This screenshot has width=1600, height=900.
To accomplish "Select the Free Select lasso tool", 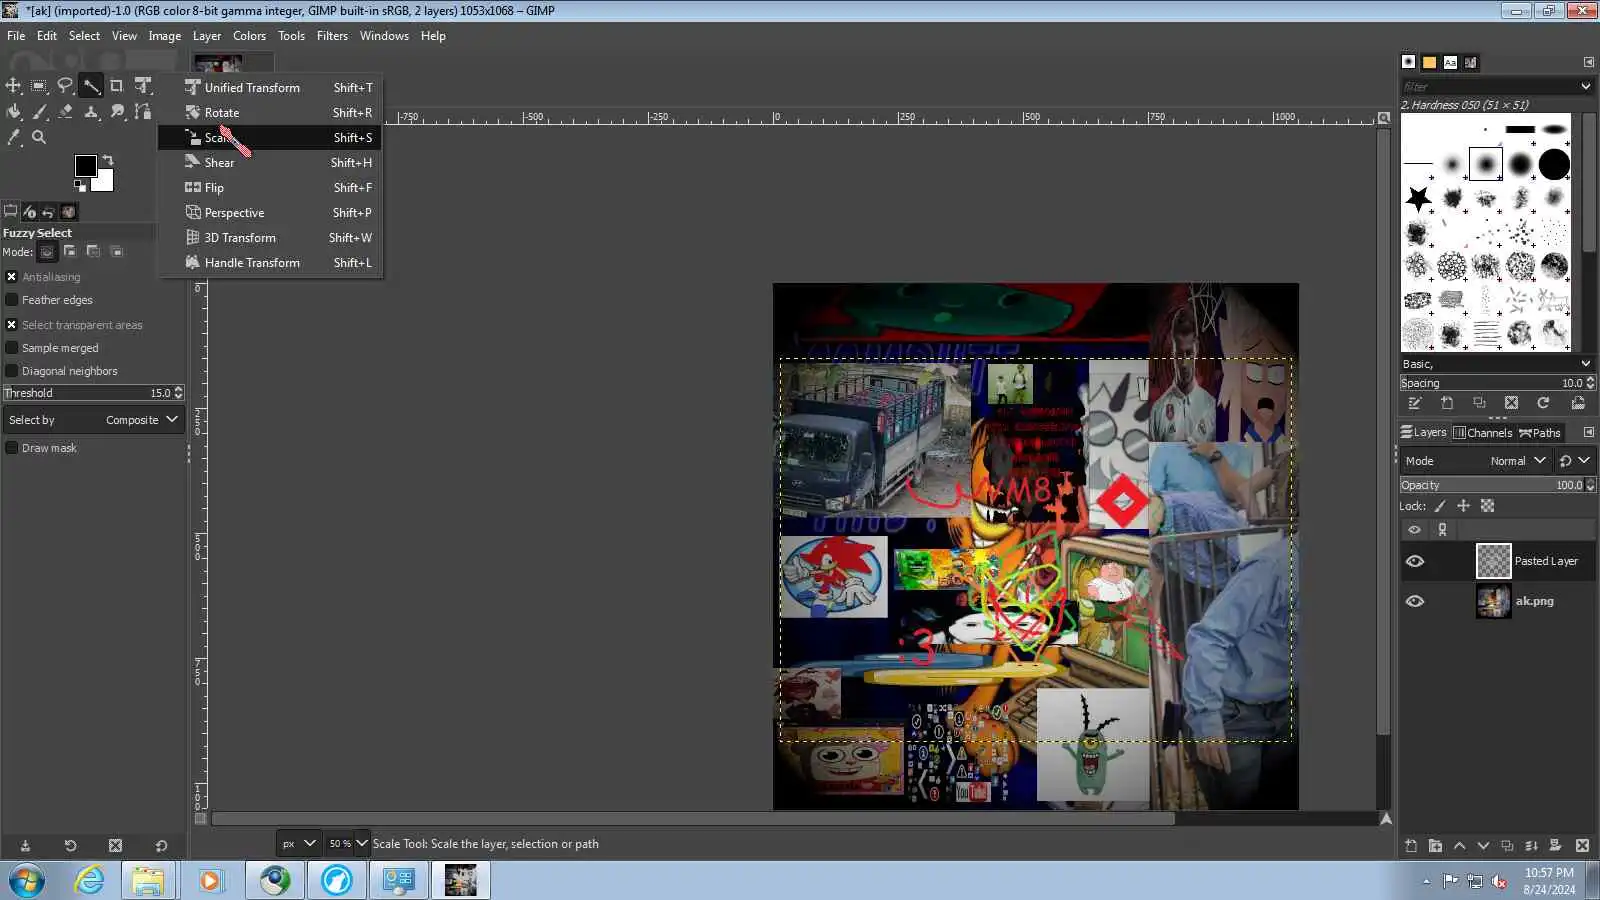I will pyautogui.click(x=65, y=86).
